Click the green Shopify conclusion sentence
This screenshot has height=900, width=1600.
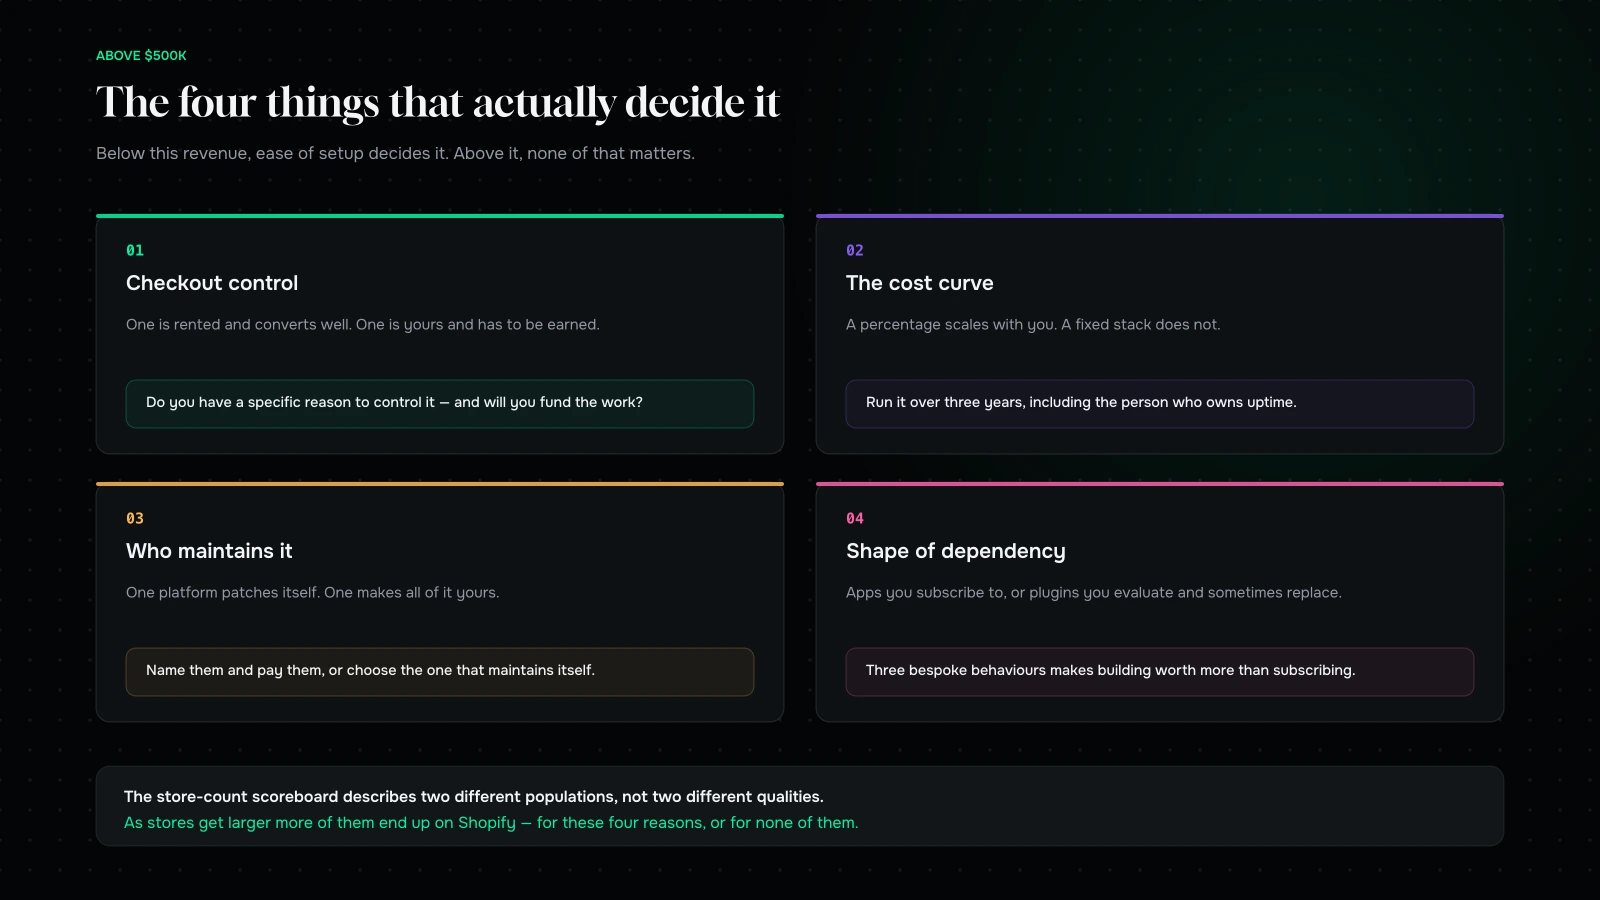pos(491,823)
